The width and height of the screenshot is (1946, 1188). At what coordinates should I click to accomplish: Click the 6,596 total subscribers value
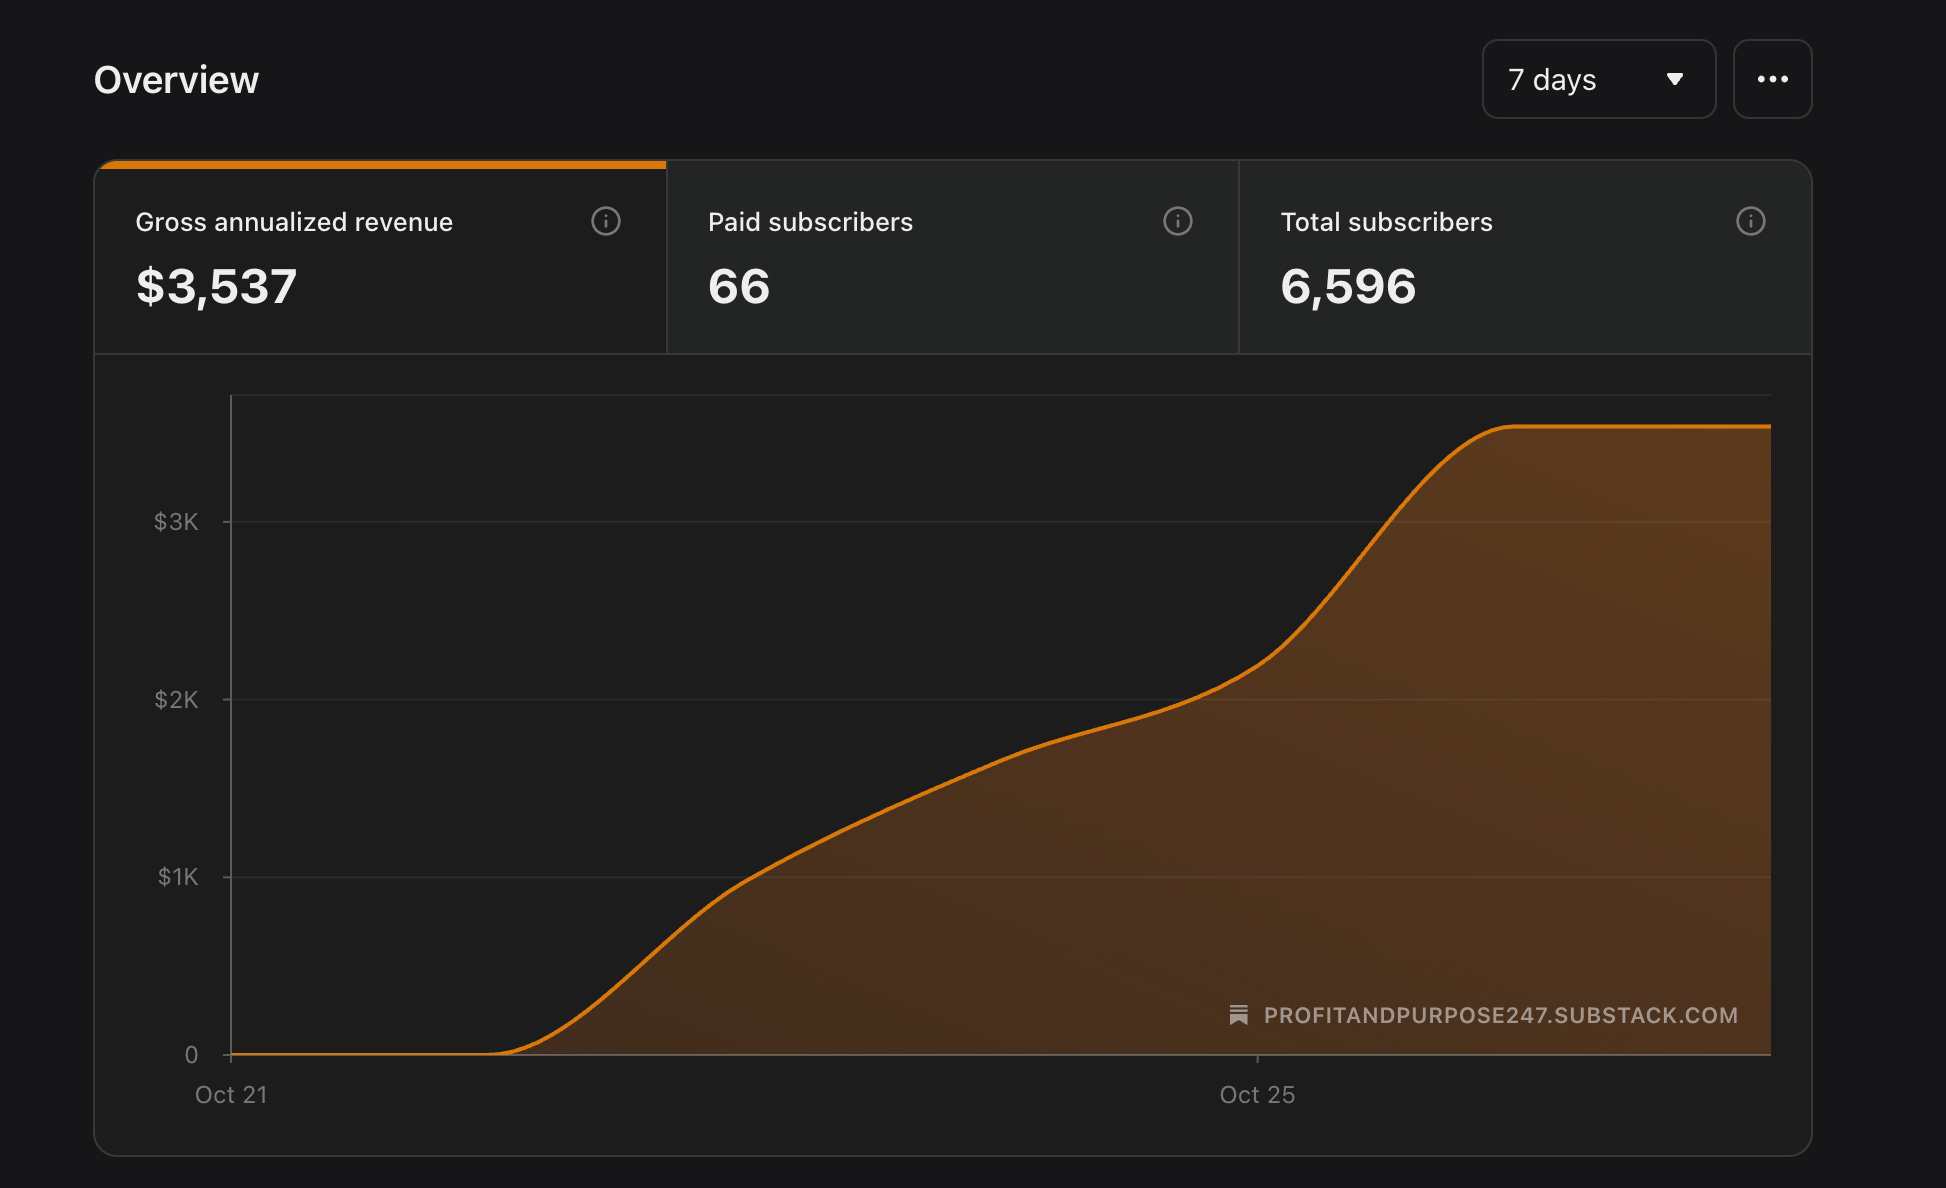(x=1348, y=287)
